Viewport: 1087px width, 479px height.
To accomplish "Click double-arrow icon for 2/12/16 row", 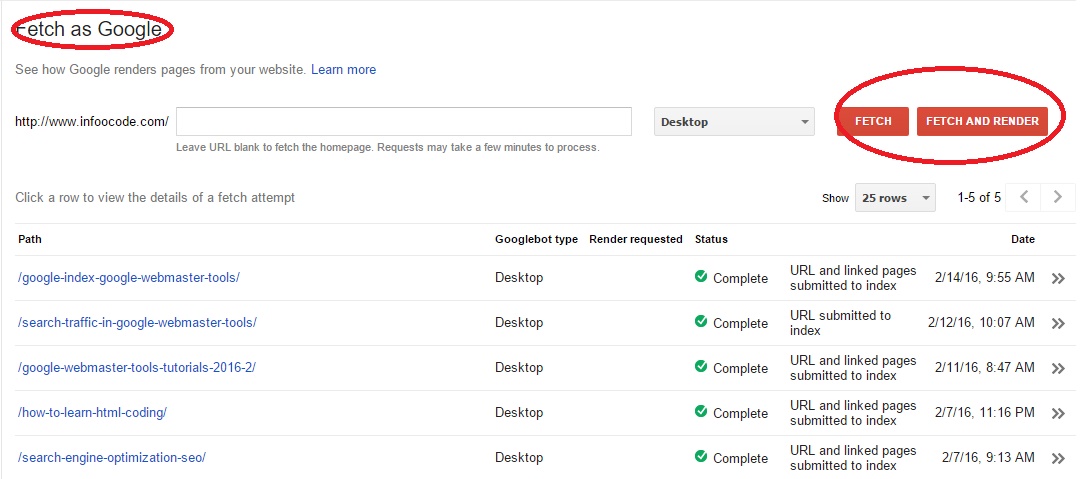I will click(1058, 324).
